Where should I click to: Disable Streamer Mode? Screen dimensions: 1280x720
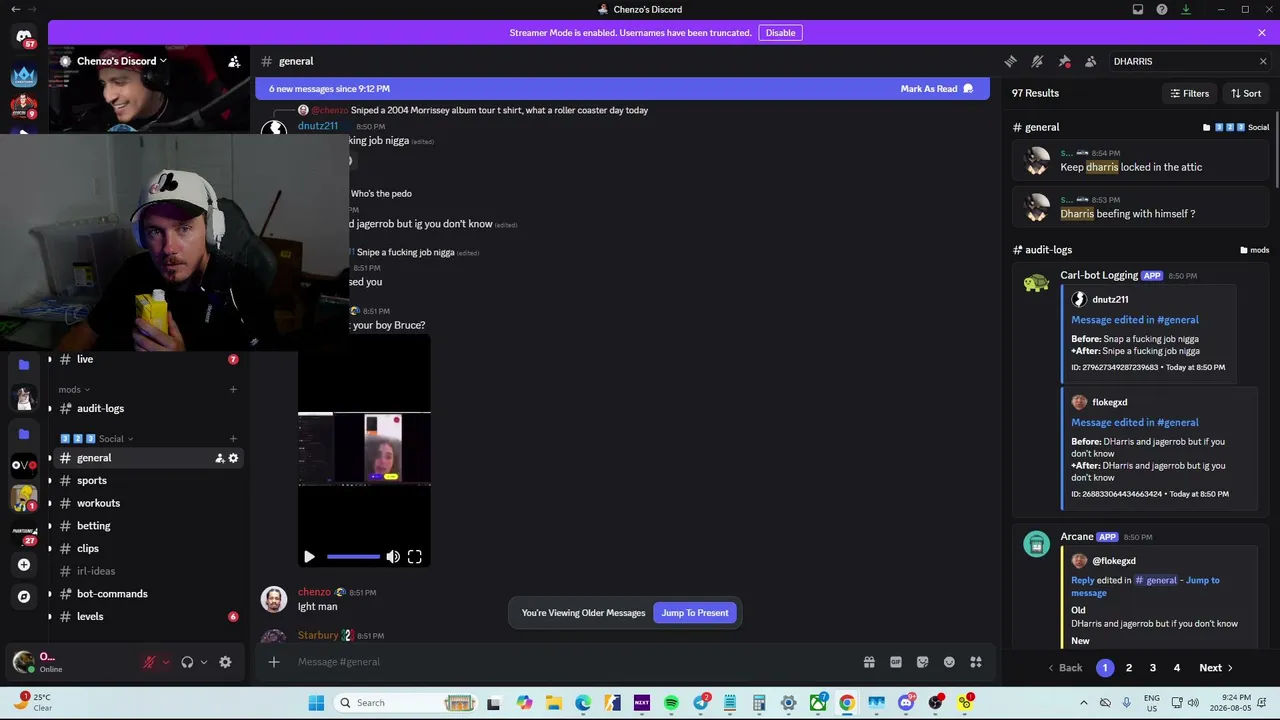tap(780, 33)
